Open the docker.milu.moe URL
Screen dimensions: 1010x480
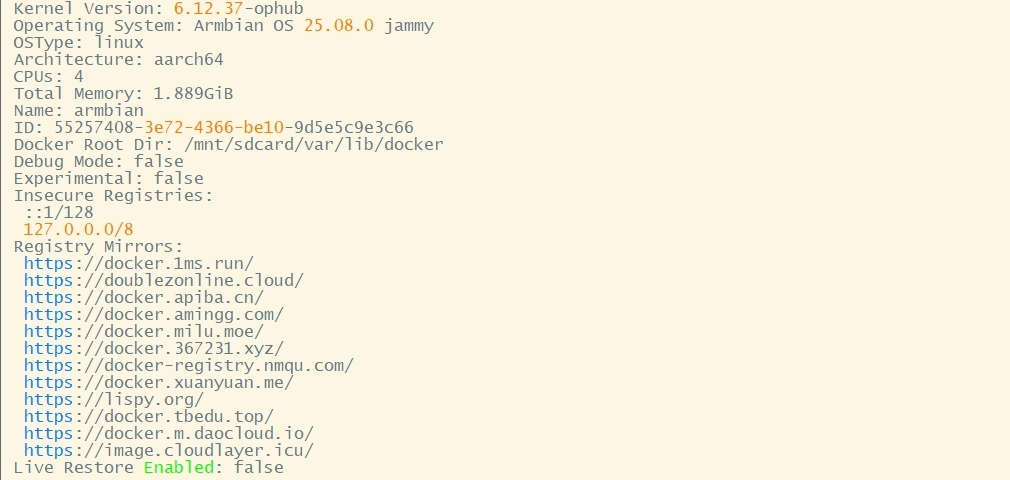pos(143,331)
